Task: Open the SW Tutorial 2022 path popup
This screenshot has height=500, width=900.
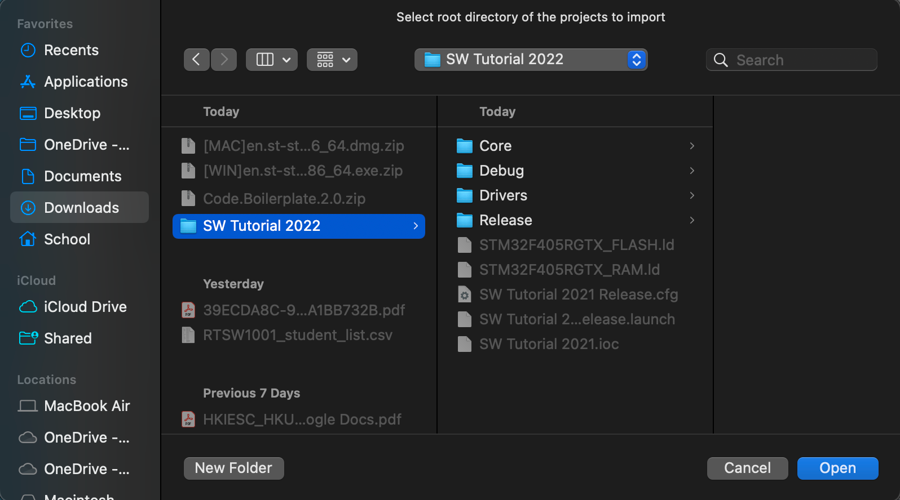Action: click(531, 60)
